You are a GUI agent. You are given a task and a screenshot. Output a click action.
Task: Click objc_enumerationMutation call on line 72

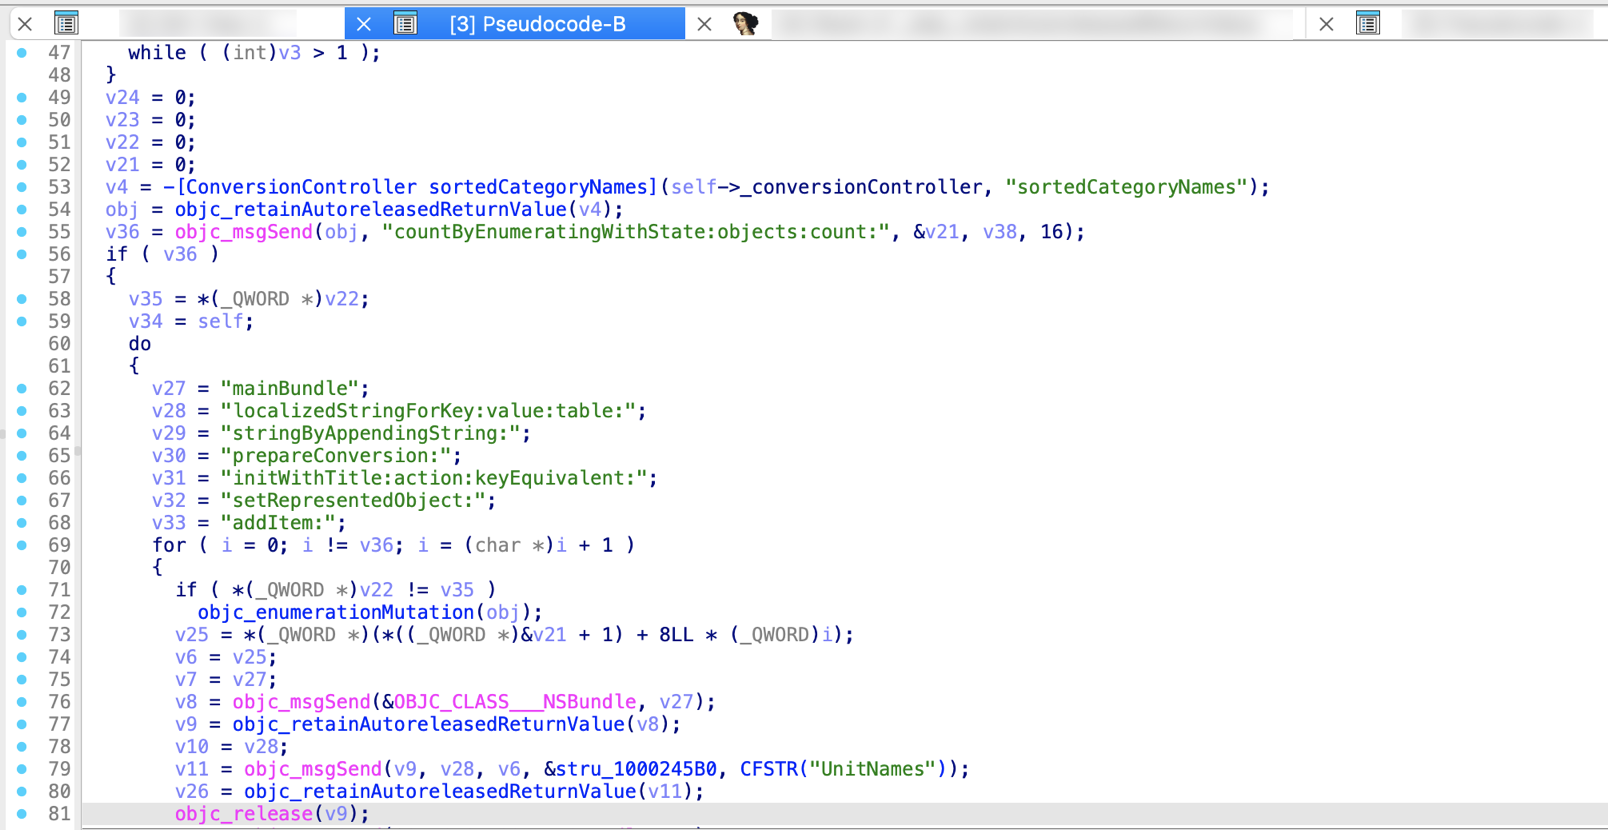(336, 612)
